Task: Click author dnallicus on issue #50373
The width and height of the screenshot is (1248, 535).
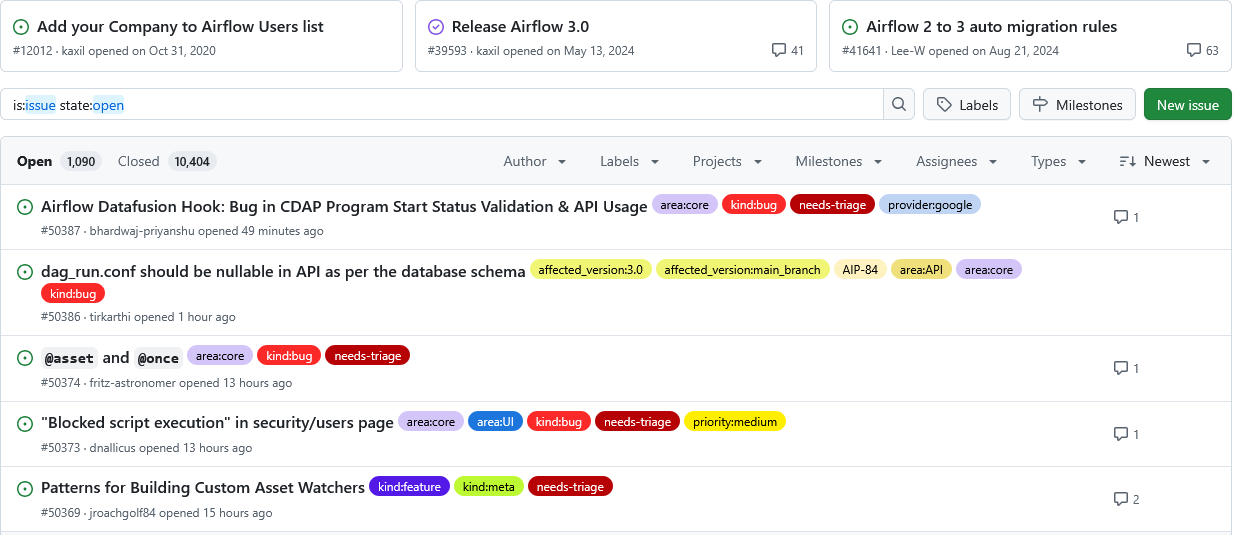Action: [x=112, y=448]
